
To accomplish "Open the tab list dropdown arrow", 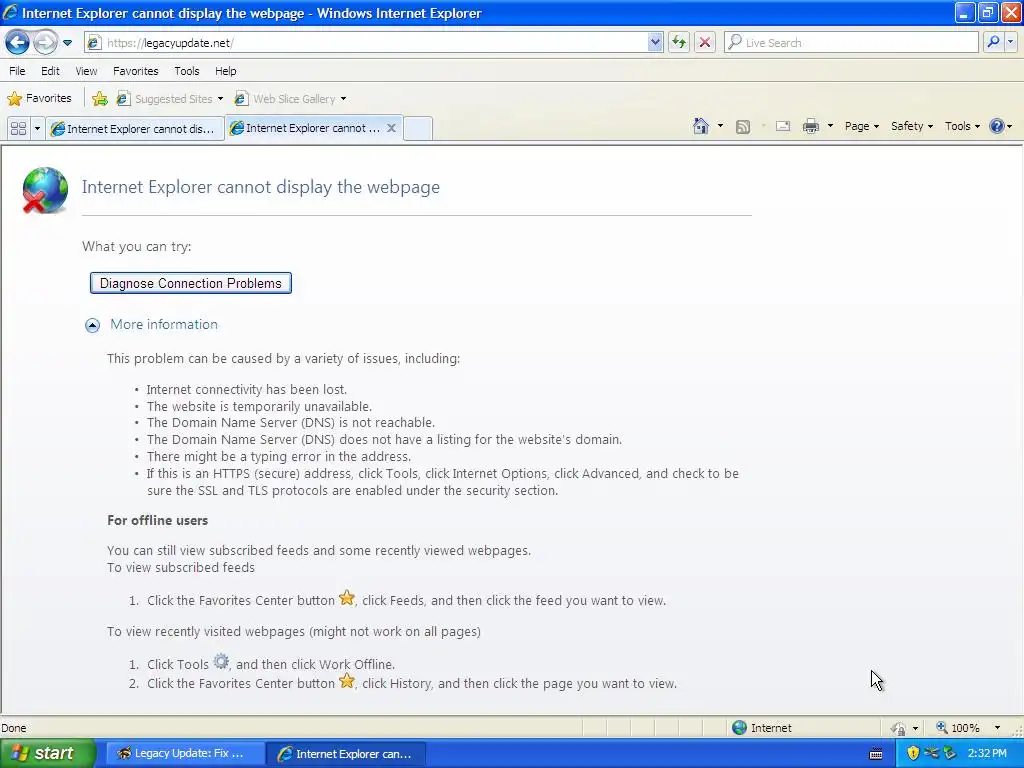I will tap(37, 129).
